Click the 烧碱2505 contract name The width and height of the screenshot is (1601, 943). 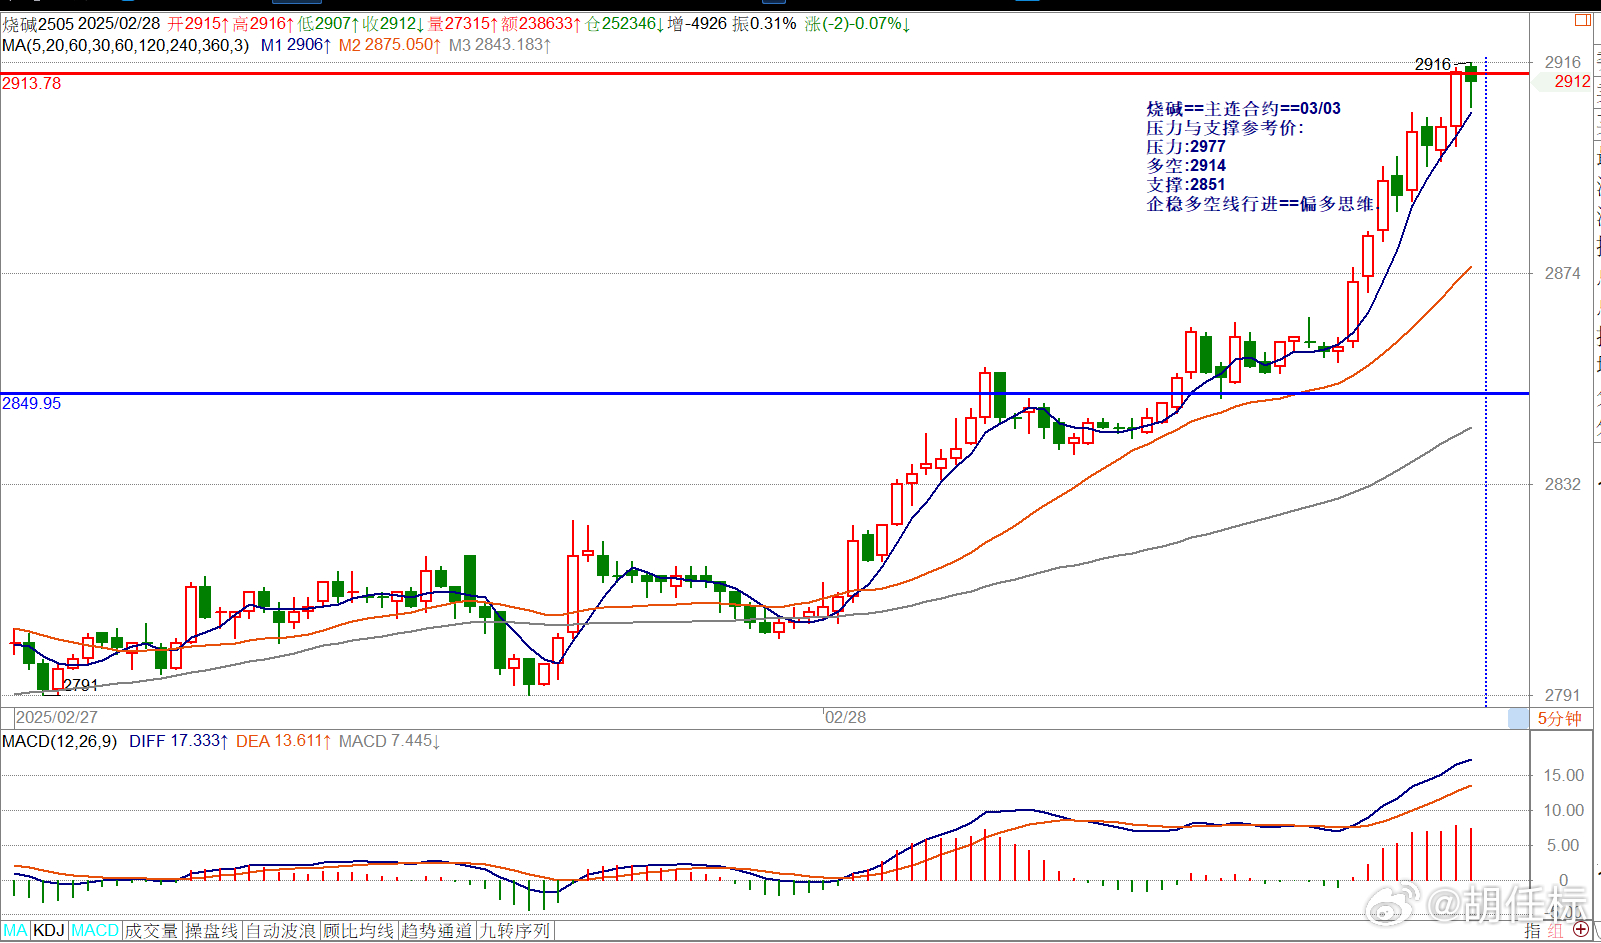click(38, 23)
